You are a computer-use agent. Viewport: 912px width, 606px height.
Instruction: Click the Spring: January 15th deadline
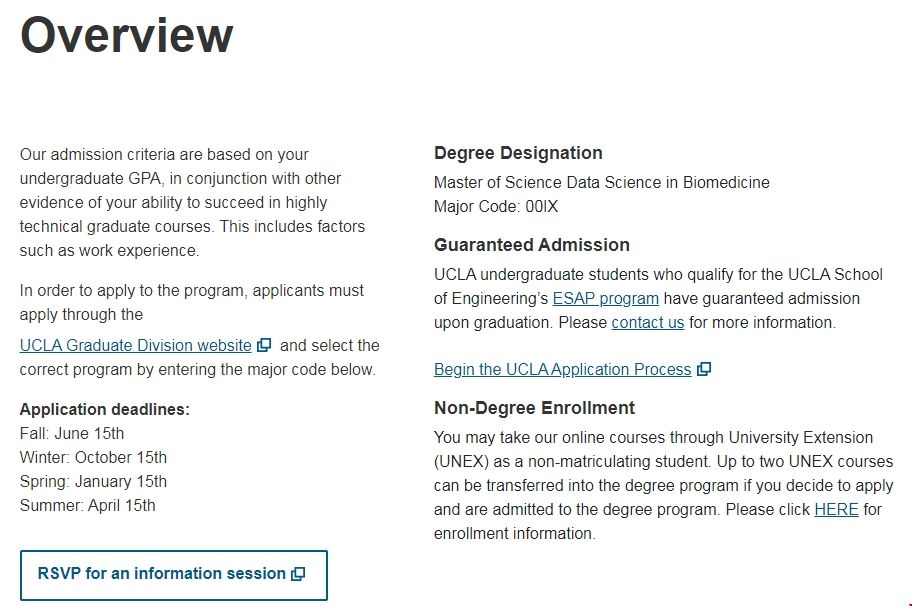click(x=93, y=481)
